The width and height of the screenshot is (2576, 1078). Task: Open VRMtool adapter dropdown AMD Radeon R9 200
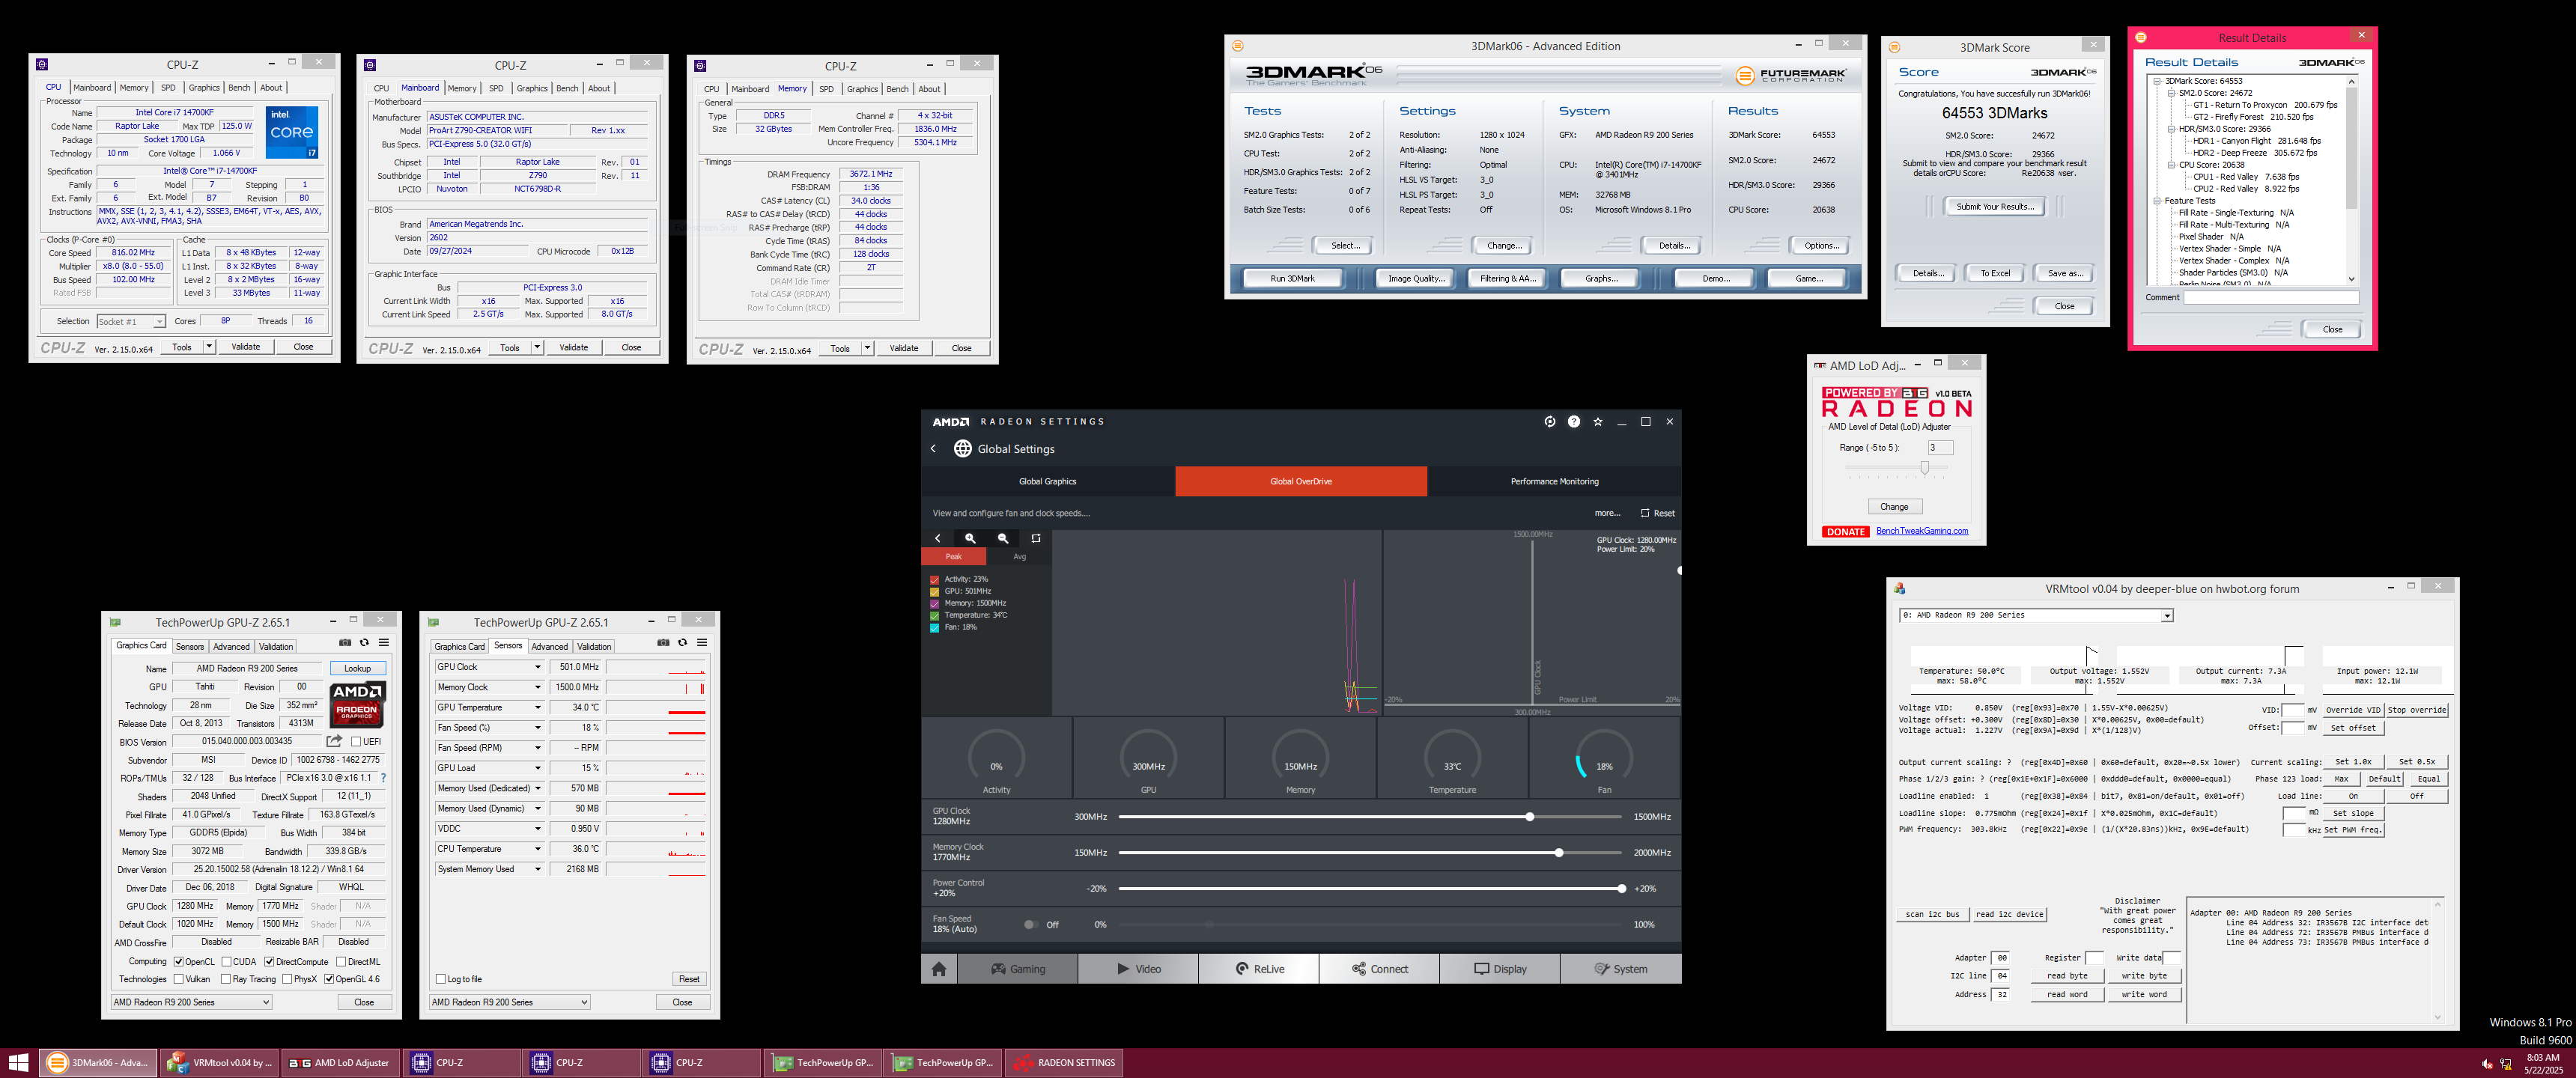[2035, 615]
